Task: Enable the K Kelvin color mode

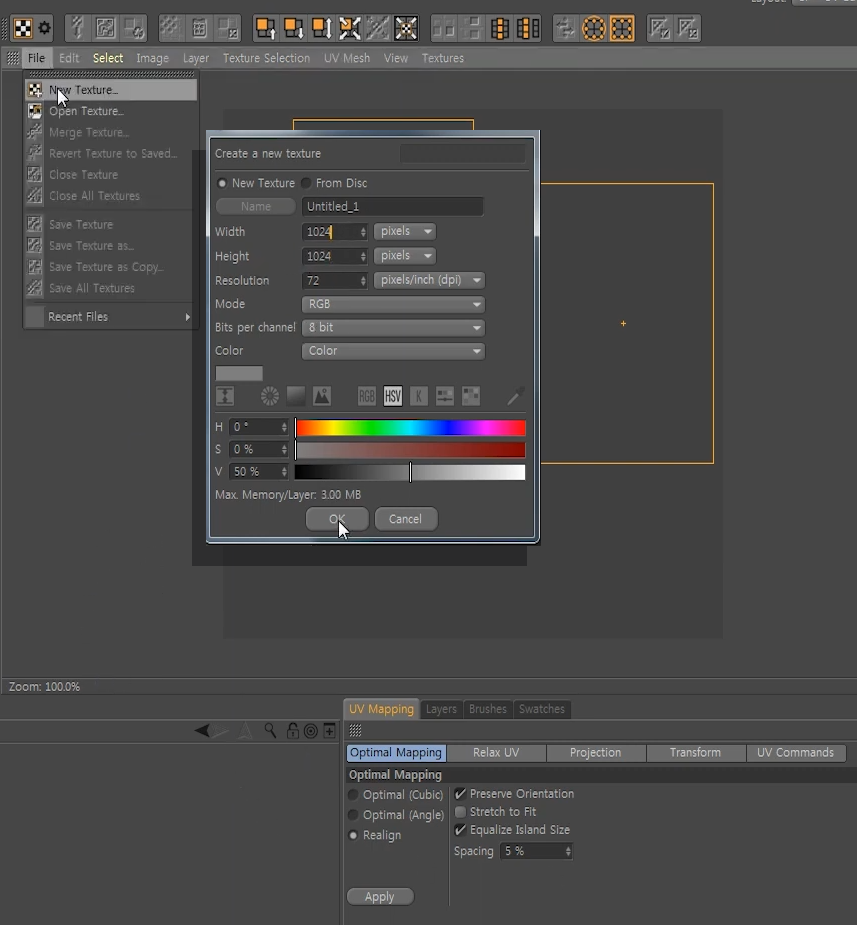Action: pyautogui.click(x=418, y=396)
